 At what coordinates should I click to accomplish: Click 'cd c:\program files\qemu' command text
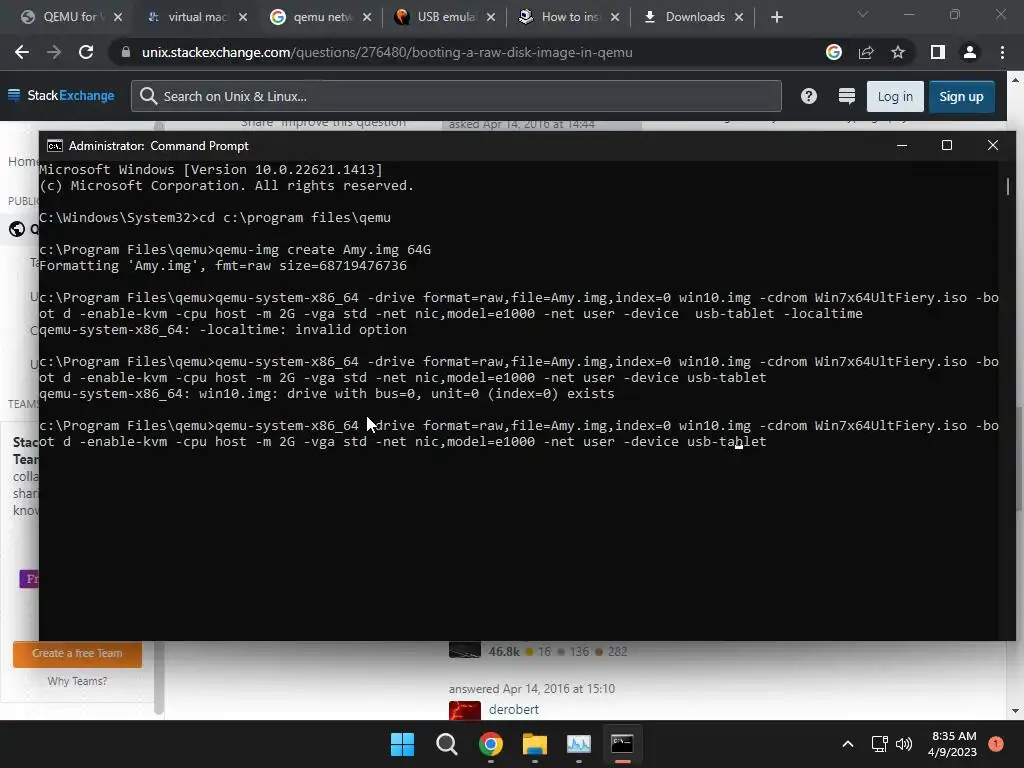[x=295, y=217]
